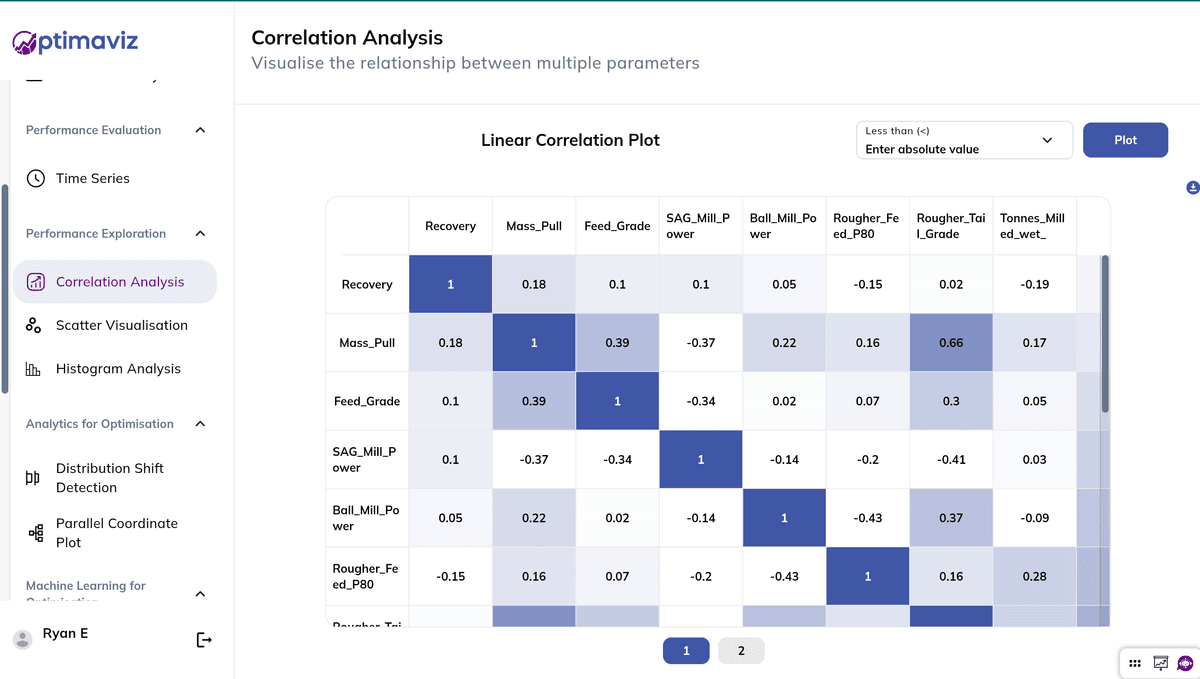This screenshot has width=1200, height=679.
Task: Click the Mass_Pull and Rougher_Tail_Grade 0.66 cell
Action: click(x=951, y=343)
